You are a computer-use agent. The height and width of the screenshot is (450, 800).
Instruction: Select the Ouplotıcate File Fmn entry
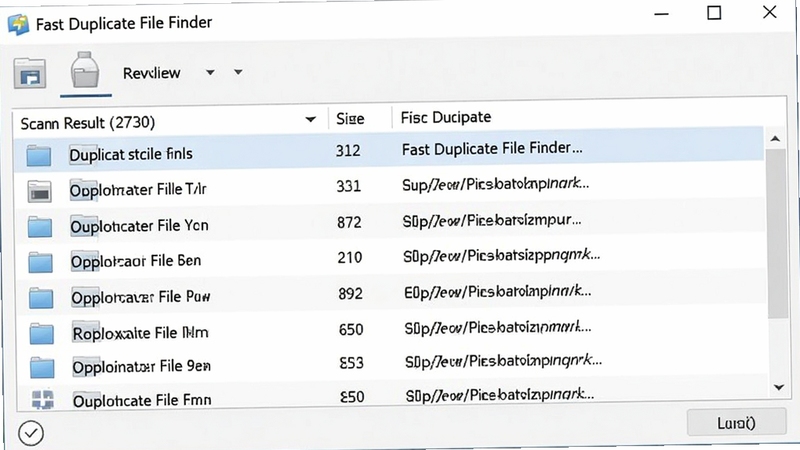(x=142, y=401)
